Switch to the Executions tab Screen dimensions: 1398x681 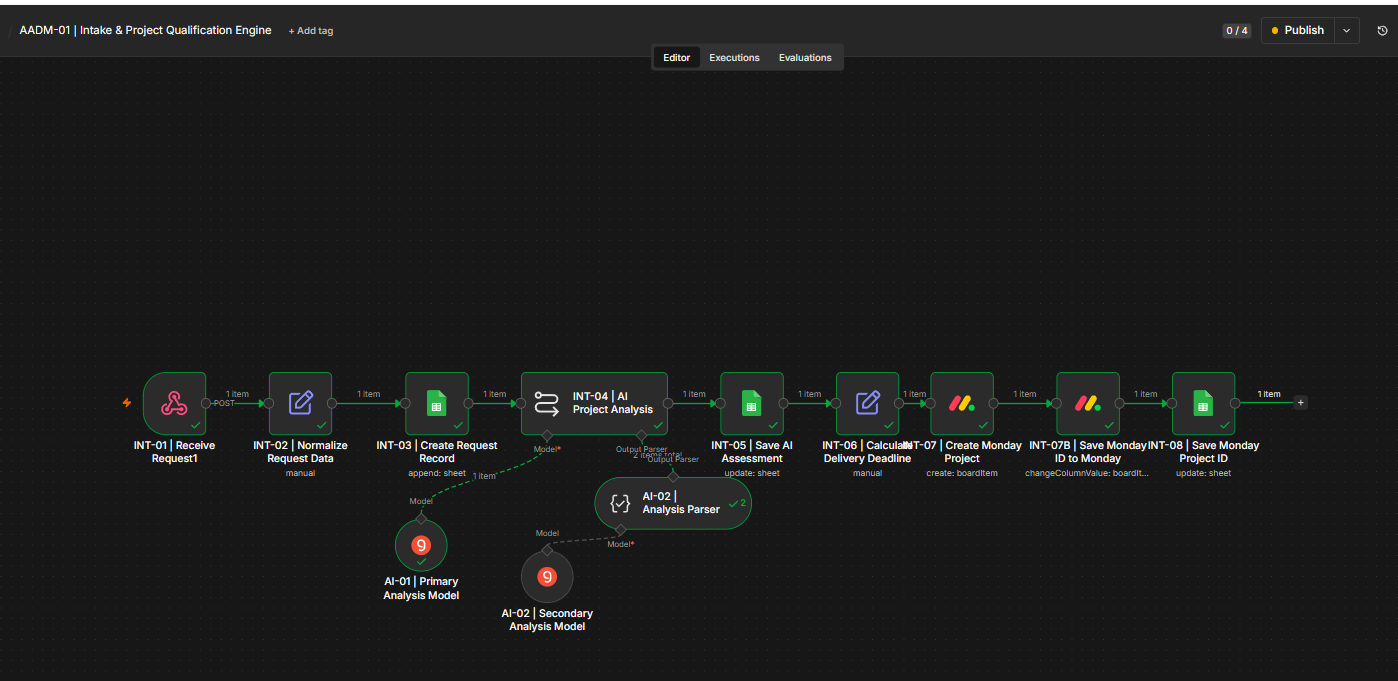[x=735, y=58]
